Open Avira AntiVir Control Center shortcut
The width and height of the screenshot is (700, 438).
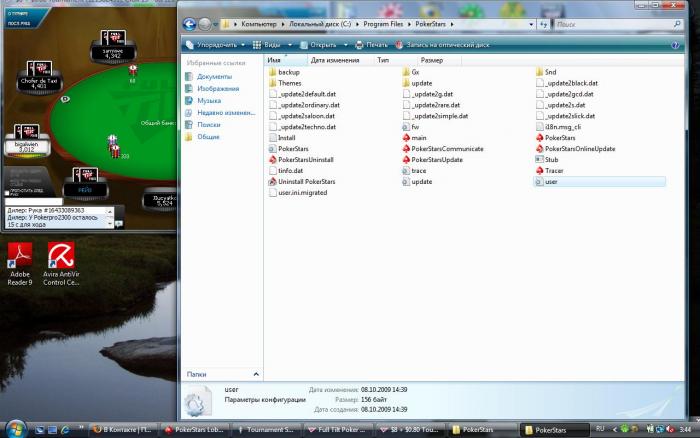click(x=61, y=263)
